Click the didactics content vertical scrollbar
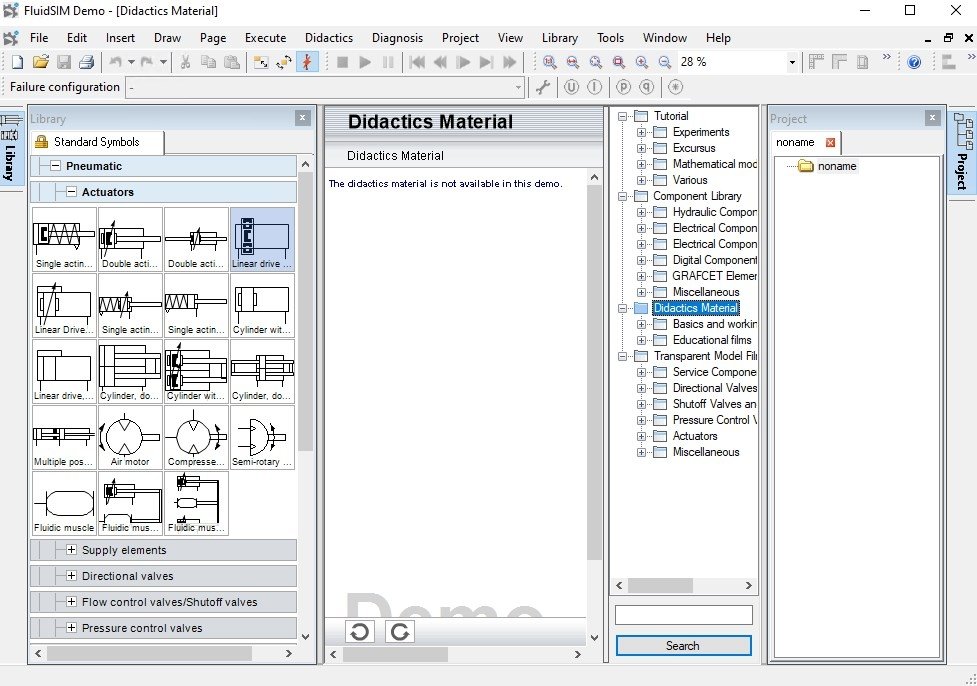977x686 pixels. (594, 373)
